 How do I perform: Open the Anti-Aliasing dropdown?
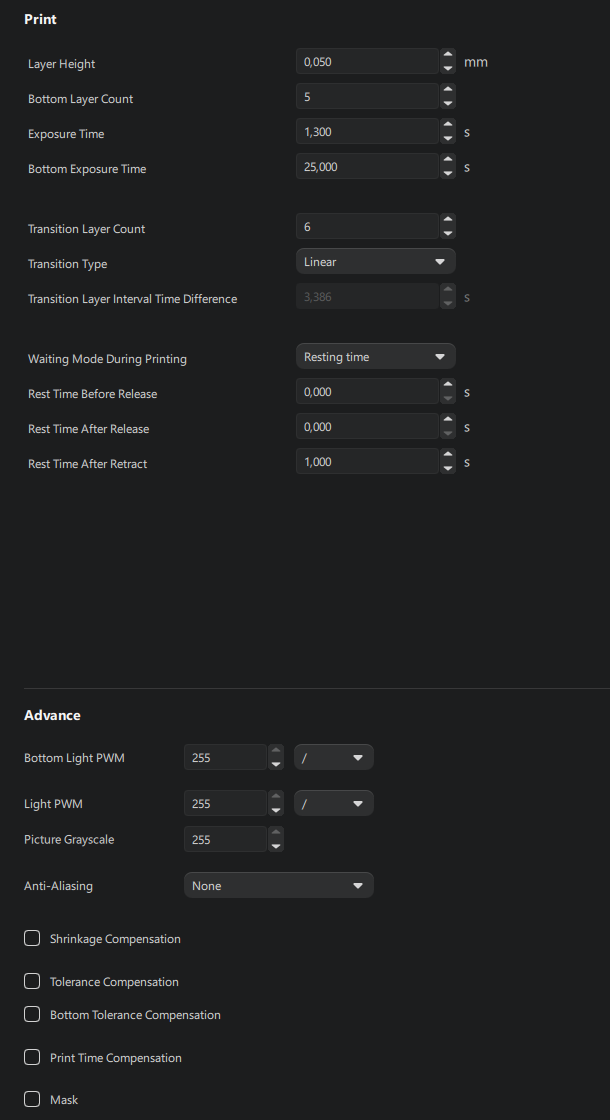[x=279, y=885]
